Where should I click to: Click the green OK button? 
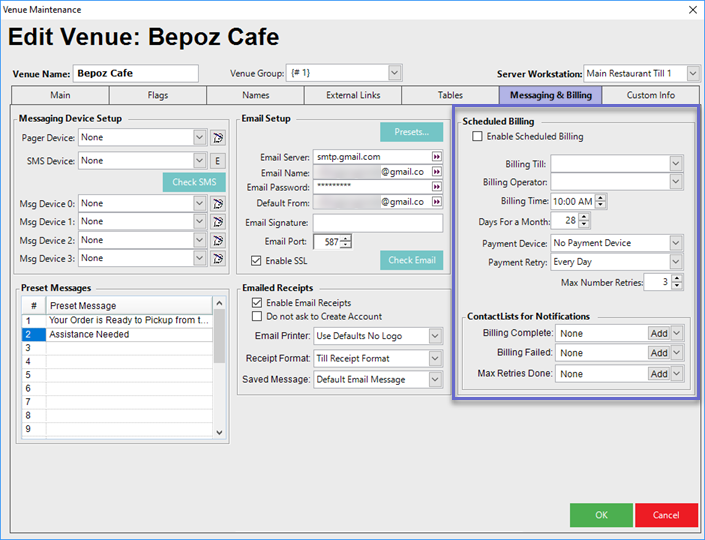coord(601,515)
